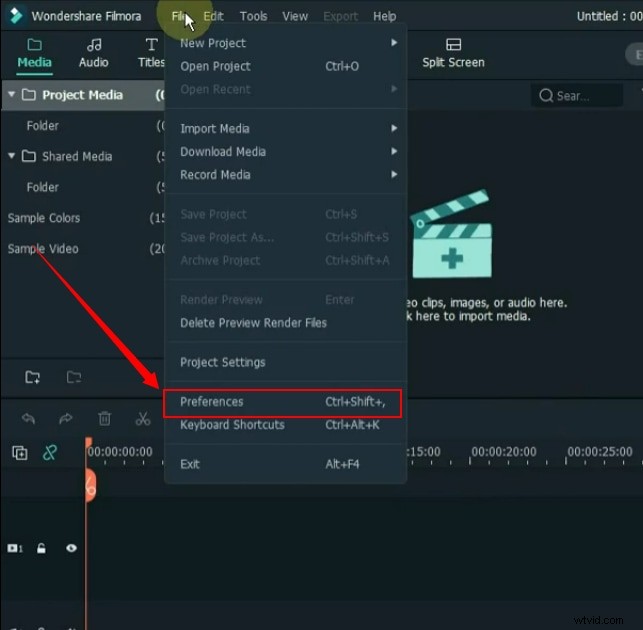Open Keyboard Shortcuts

tap(285, 425)
